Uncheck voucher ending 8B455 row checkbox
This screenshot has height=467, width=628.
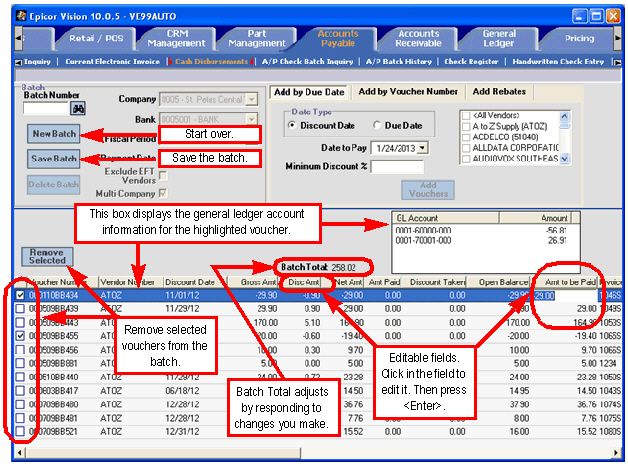20,336
